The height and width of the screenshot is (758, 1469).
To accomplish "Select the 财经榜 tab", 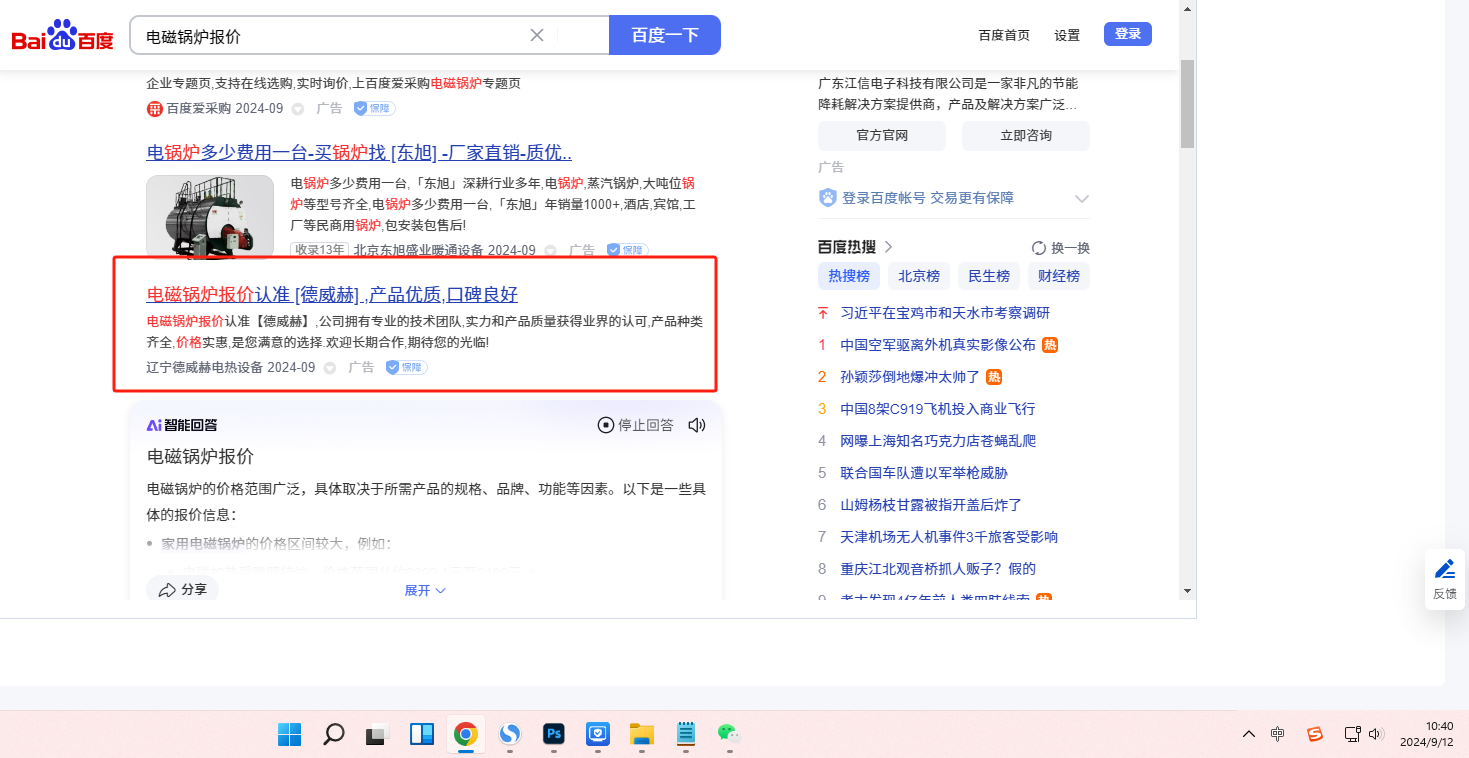I will pos(1058,276).
